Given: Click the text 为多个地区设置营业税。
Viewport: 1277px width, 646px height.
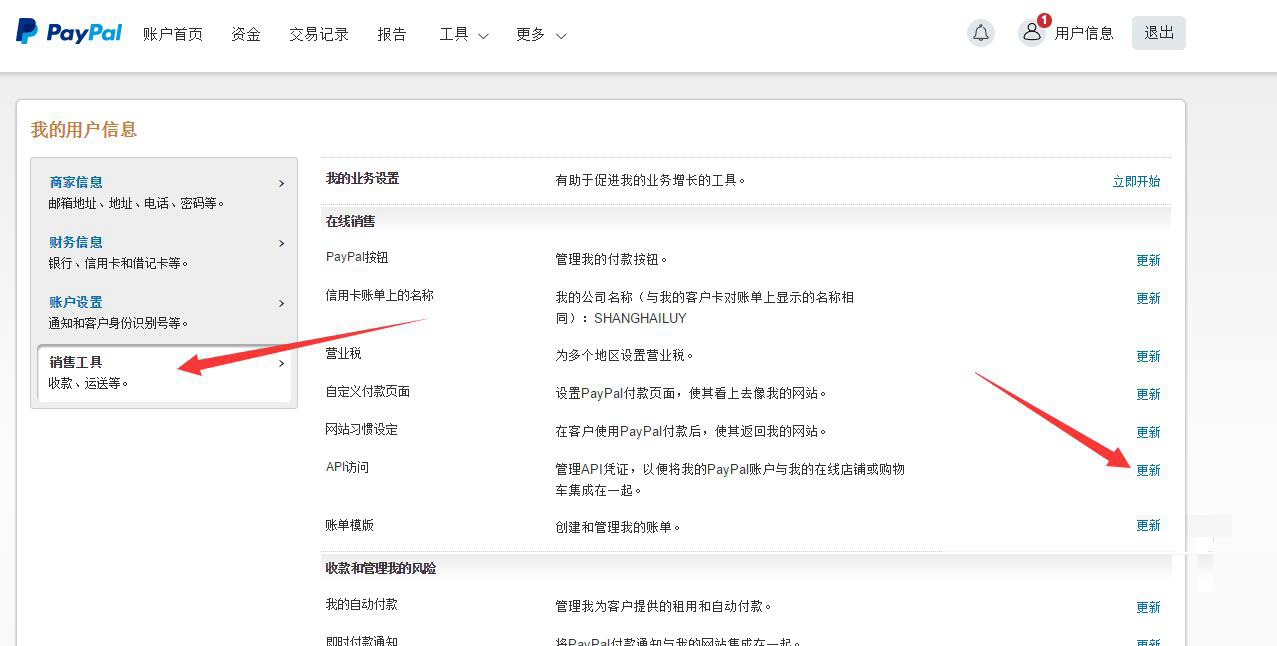Looking at the screenshot, I should pyautogui.click(x=625, y=355).
